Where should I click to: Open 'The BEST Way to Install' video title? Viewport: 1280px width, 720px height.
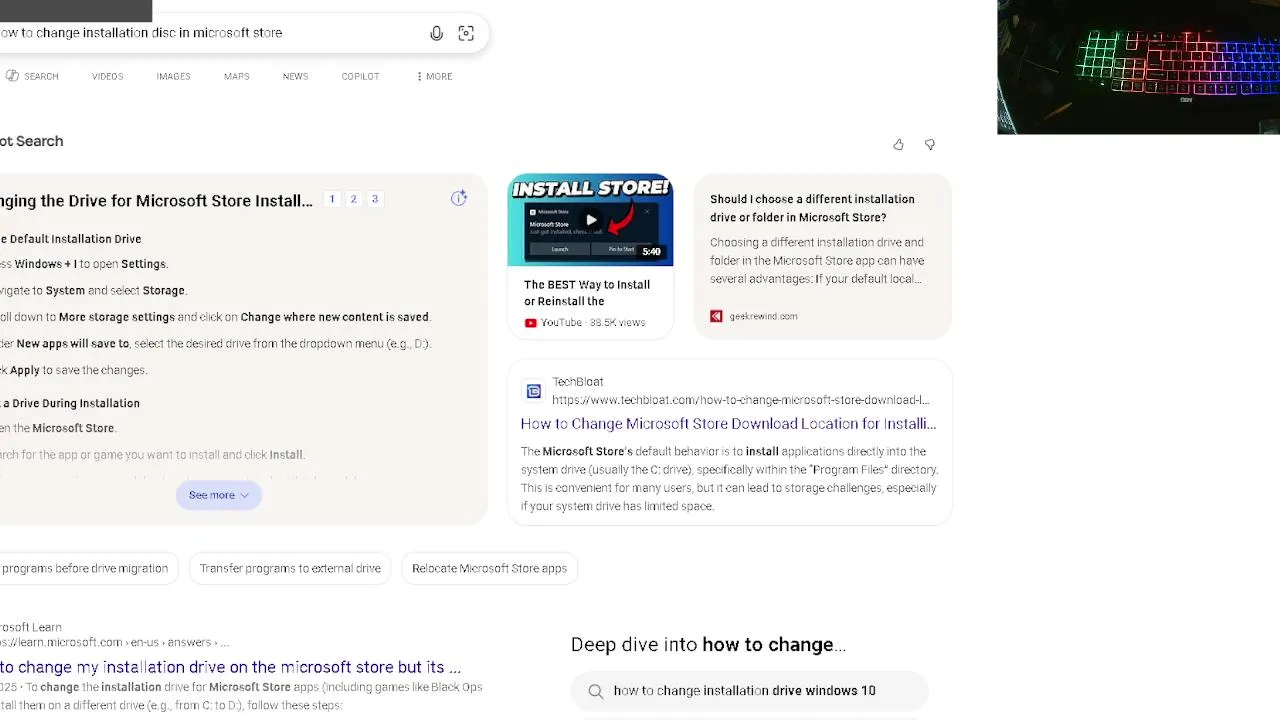[587, 293]
